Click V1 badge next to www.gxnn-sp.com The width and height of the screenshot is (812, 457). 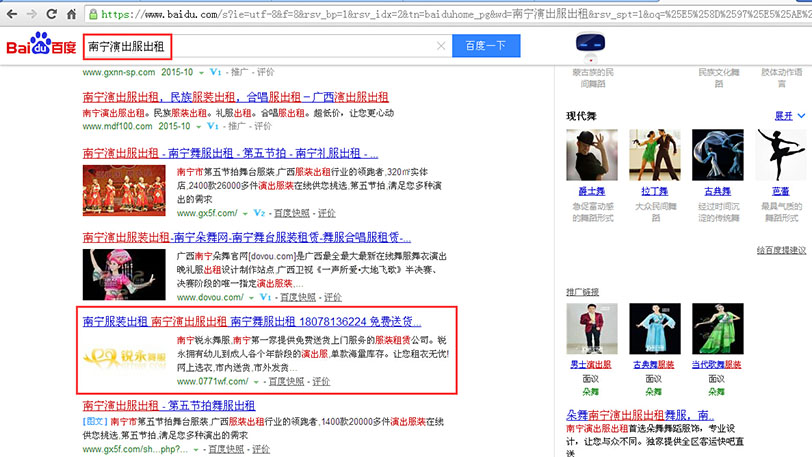click(215, 72)
